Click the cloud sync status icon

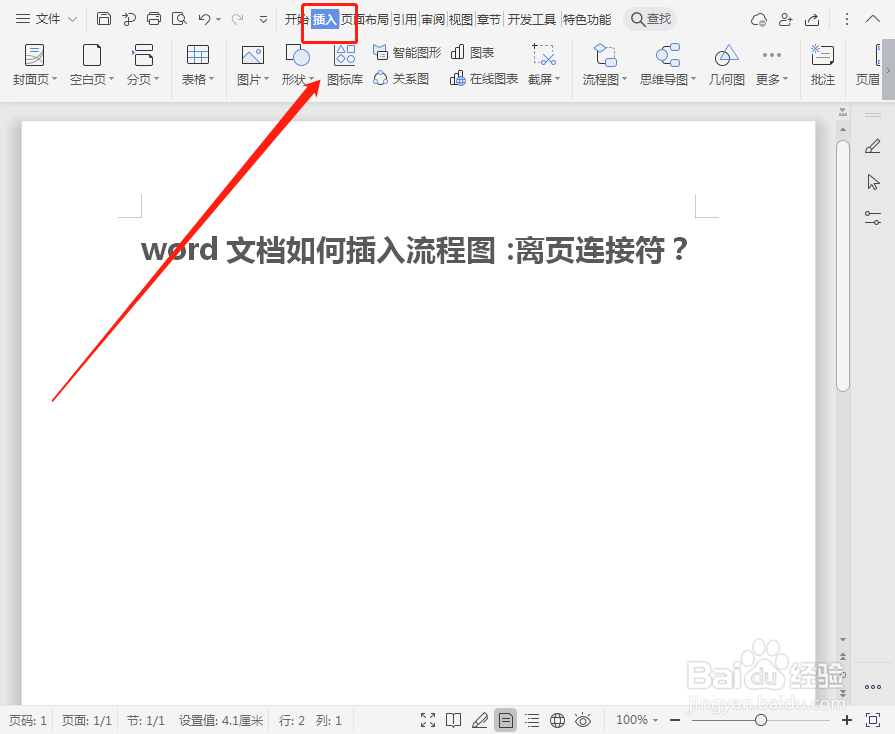pos(759,19)
